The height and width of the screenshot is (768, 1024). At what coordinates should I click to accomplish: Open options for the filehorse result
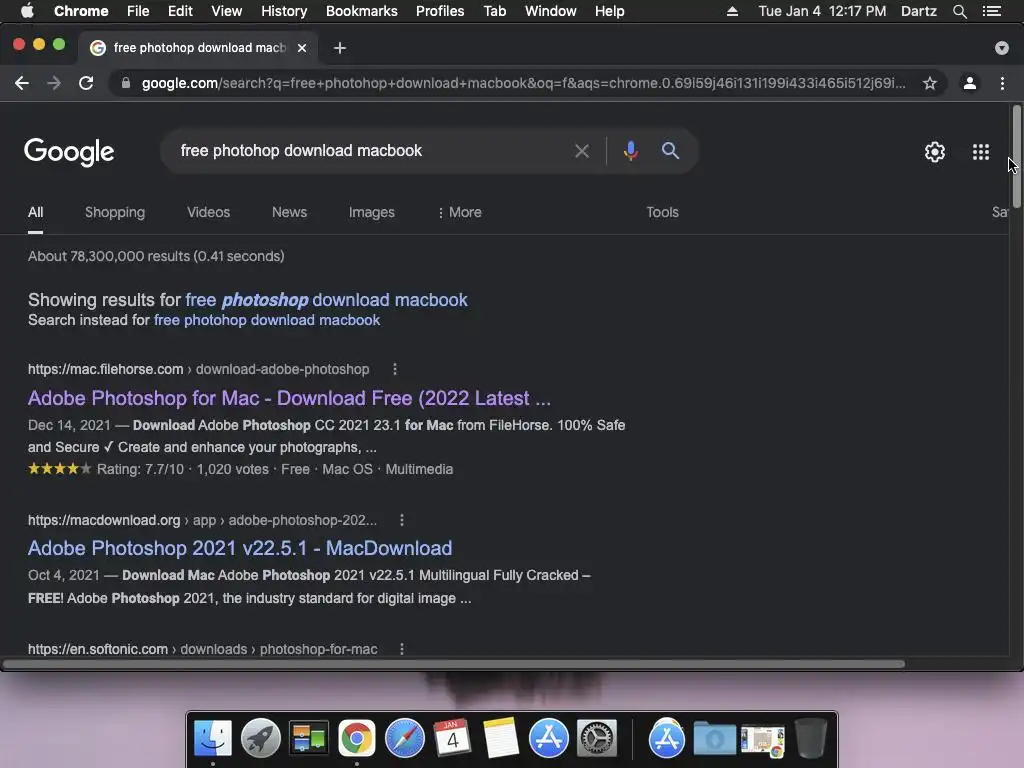395,369
